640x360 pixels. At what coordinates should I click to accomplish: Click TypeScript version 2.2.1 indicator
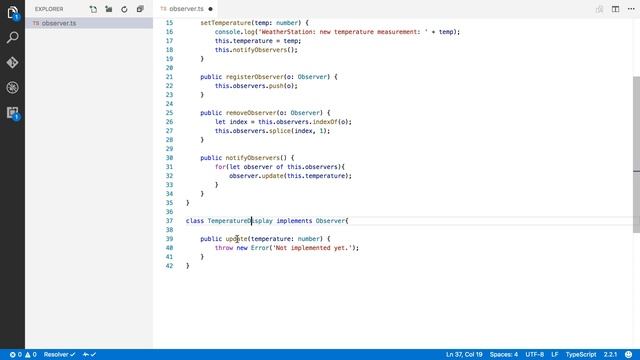610,355
